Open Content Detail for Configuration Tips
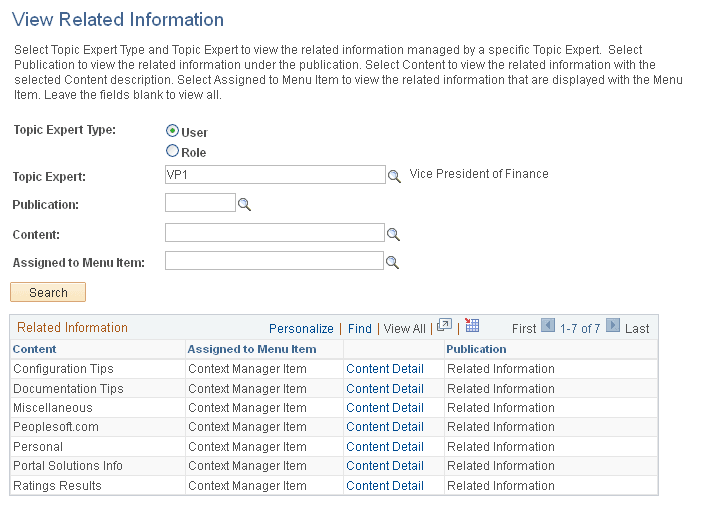The image size is (701, 514). (385, 369)
